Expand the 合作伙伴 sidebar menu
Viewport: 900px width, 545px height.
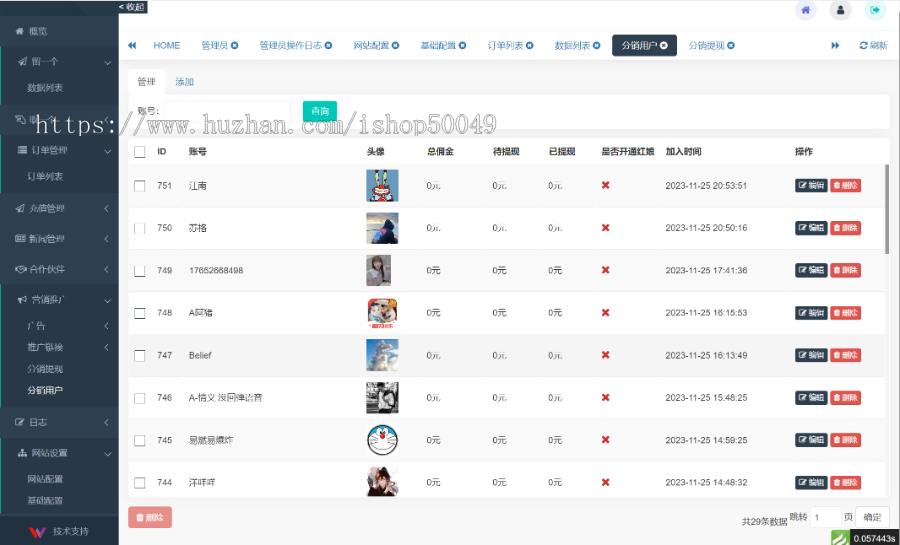coord(59,269)
